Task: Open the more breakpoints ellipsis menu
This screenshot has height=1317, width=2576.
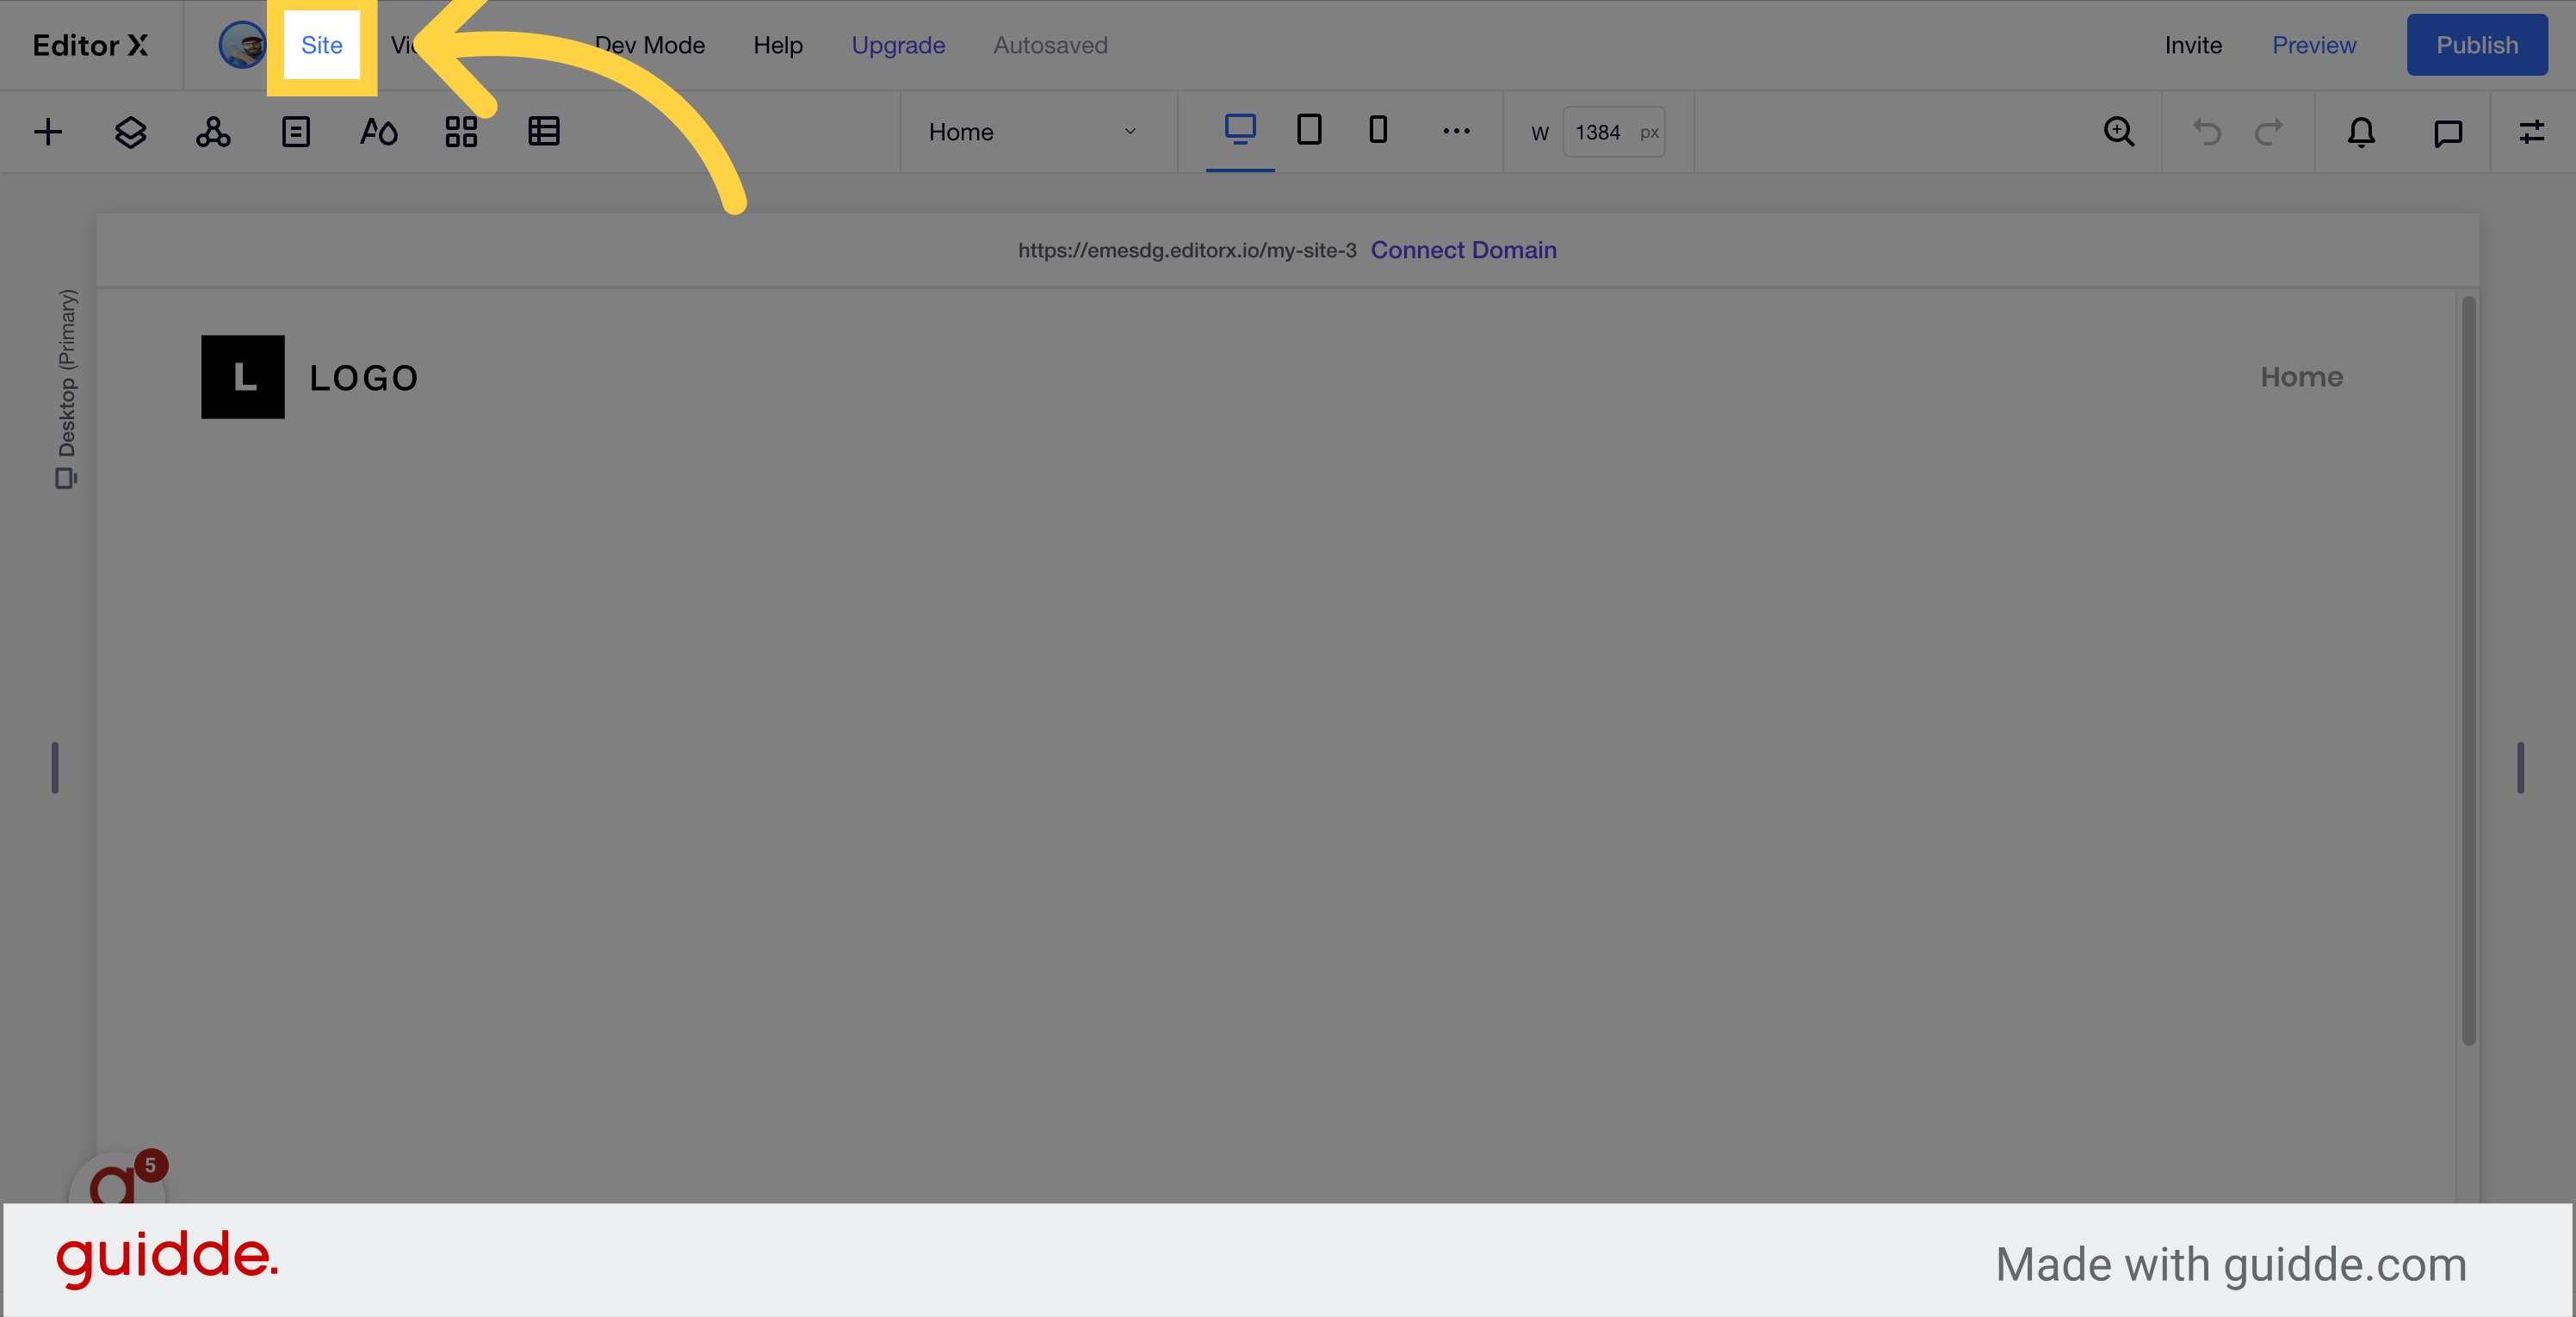Action: (x=1455, y=132)
